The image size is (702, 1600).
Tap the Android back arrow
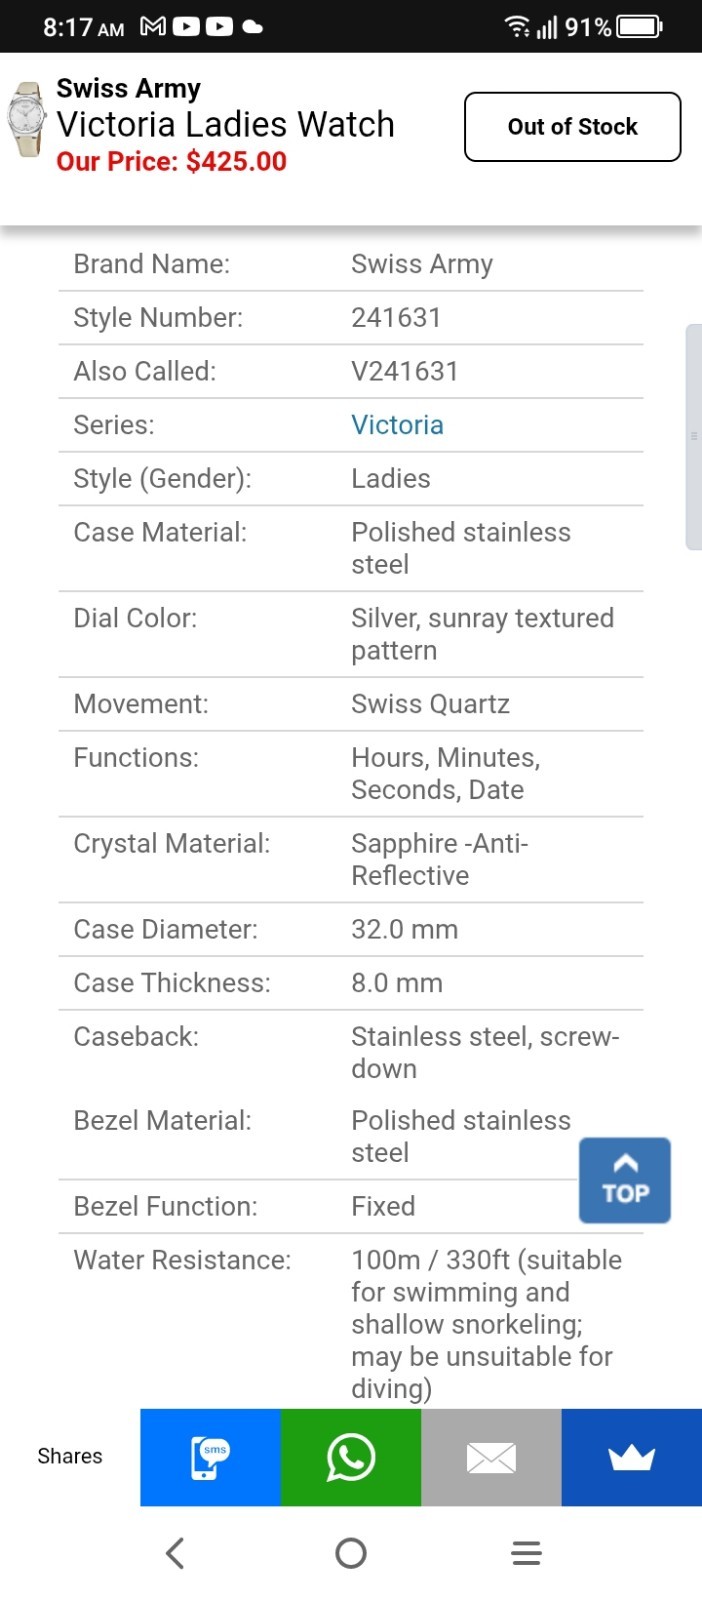(175, 1553)
